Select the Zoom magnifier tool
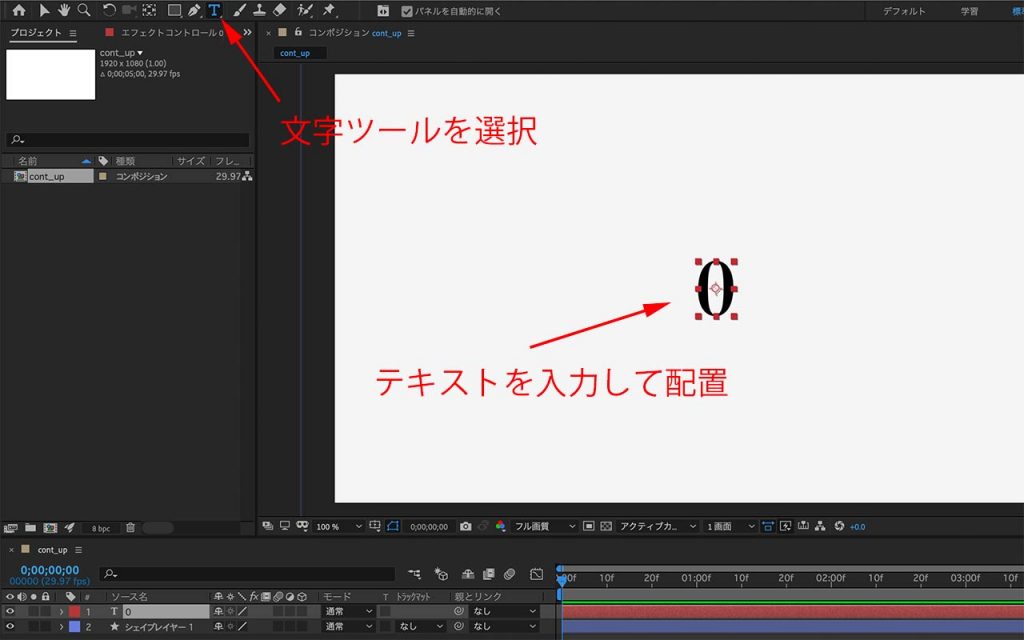1024x640 pixels. (x=84, y=10)
